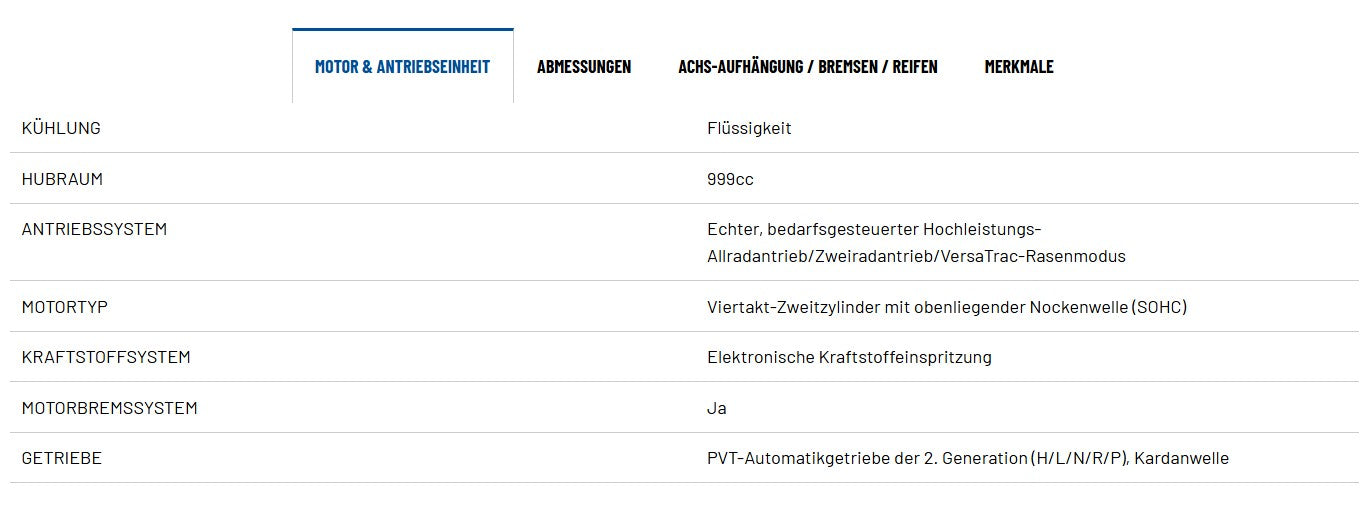
Task: Click the 999cc displacement value
Action: 730,179
